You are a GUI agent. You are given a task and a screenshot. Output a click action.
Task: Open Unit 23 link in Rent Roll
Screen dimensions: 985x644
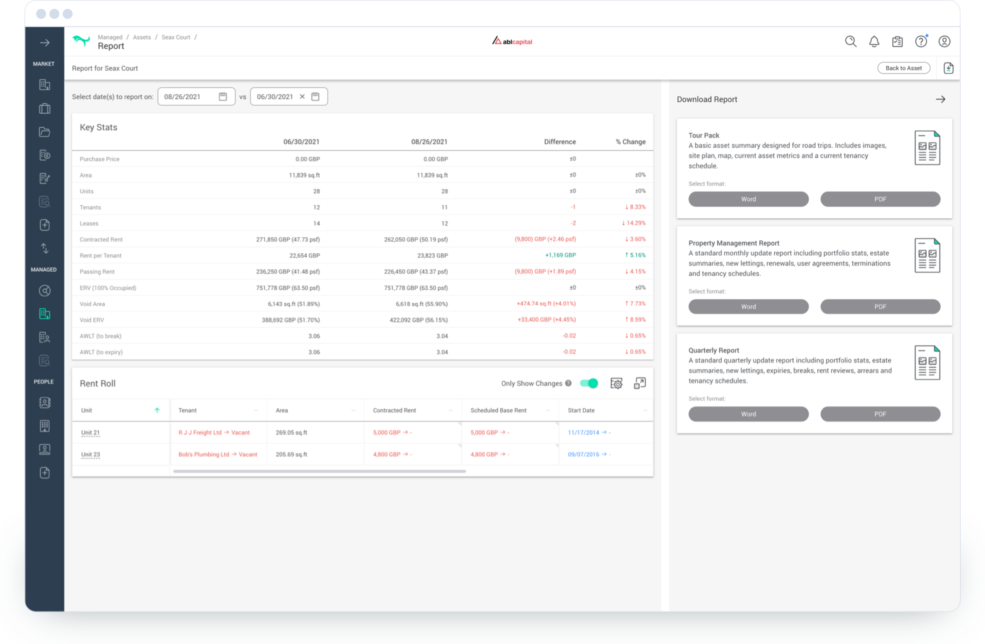point(90,454)
